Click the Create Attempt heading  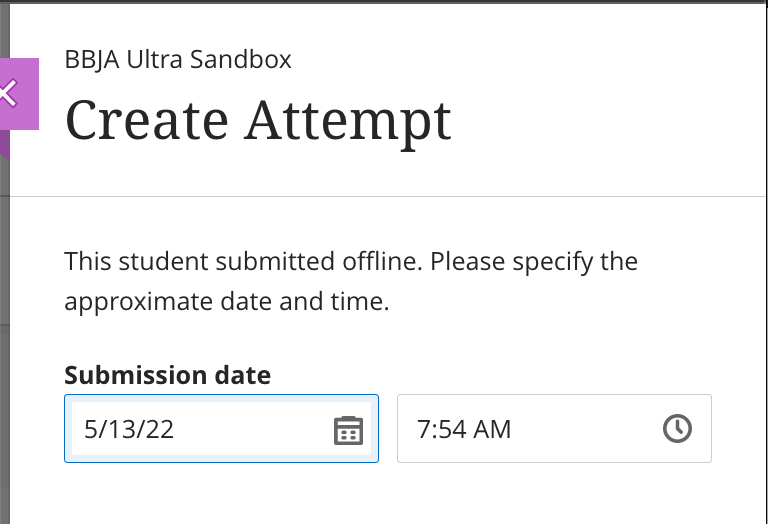point(258,120)
